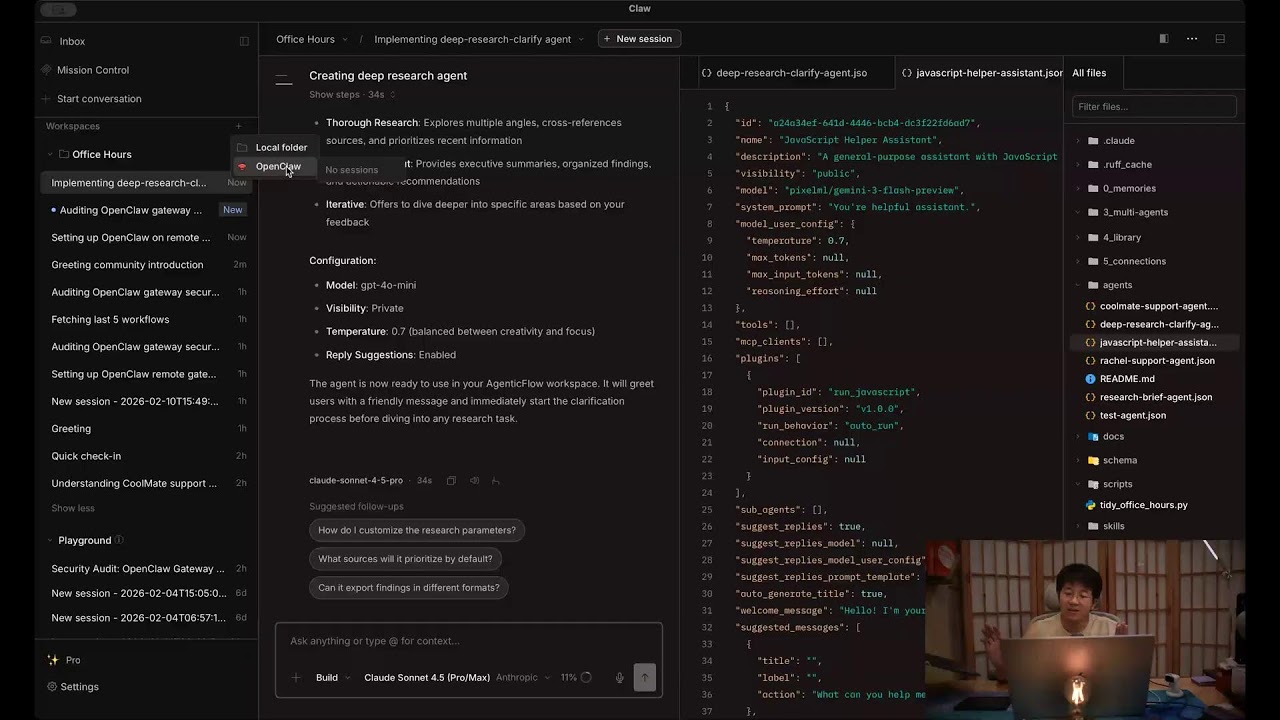This screenshot has height=720, width=1280.
Task: Open the Office Hours breadcrumb dropdown
Action: [x=345, y=39]
